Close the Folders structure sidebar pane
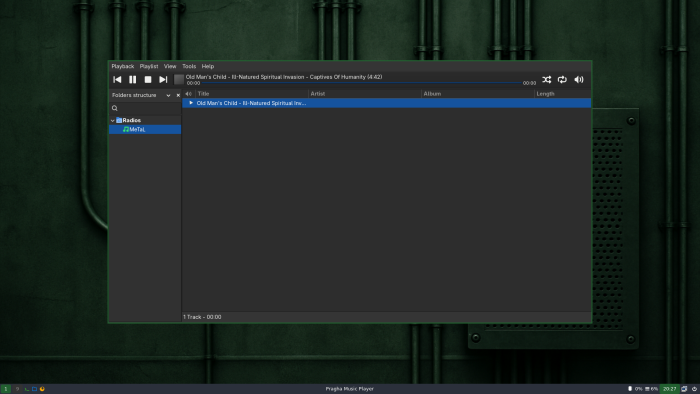 click(178, 95)
